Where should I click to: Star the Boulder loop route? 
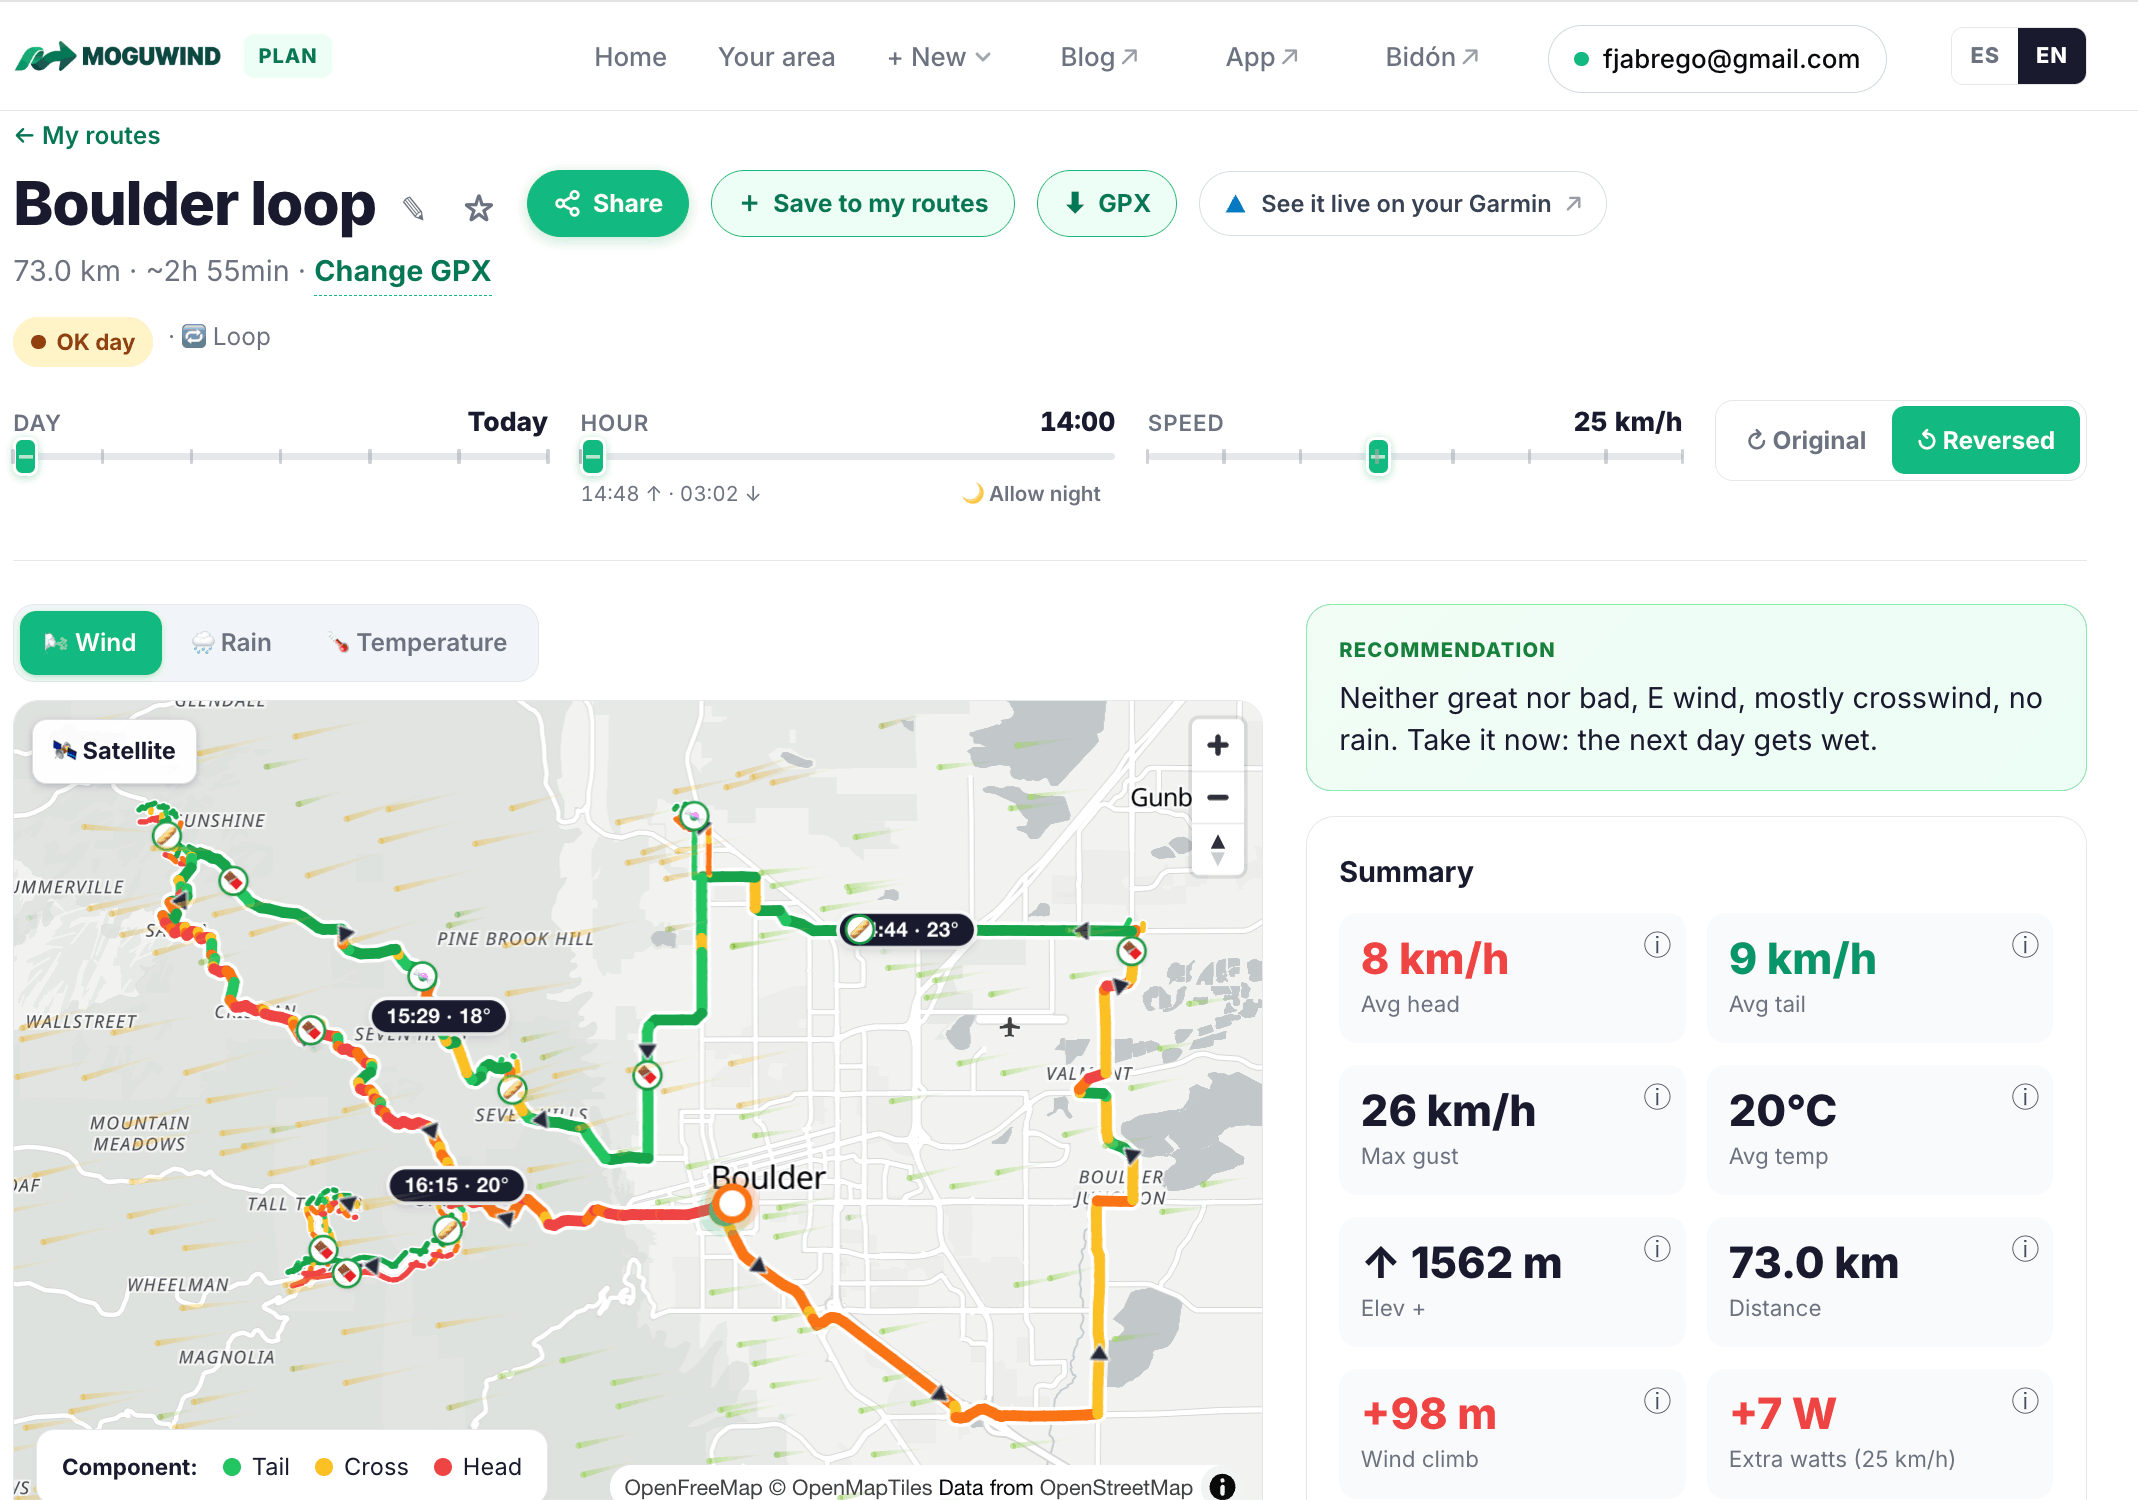click(x=479, y=208)
